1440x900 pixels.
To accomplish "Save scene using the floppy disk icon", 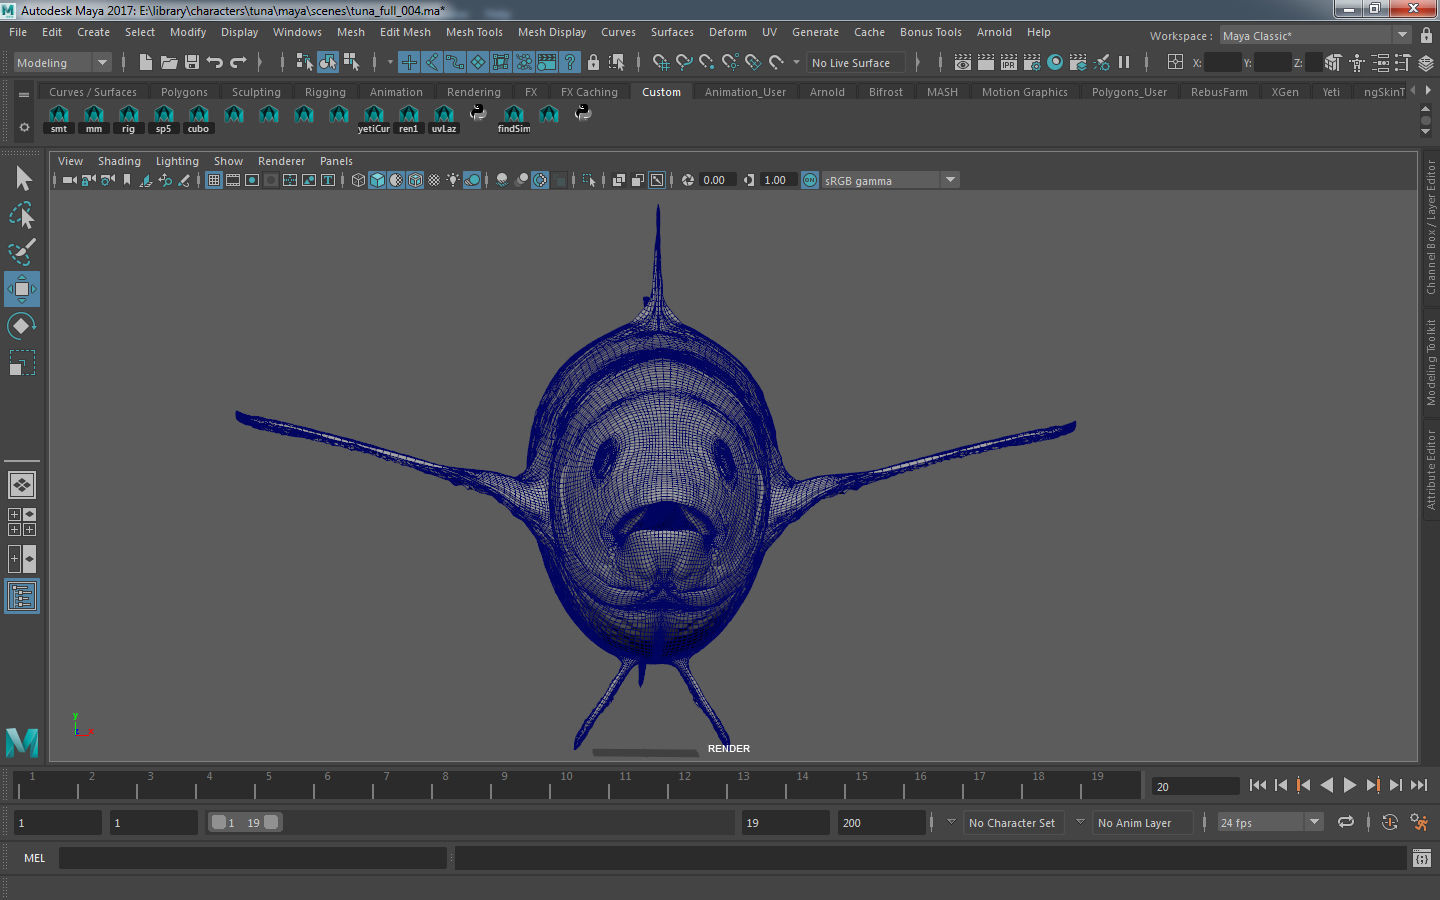I will pyautogui.click(x=192, y=63).
